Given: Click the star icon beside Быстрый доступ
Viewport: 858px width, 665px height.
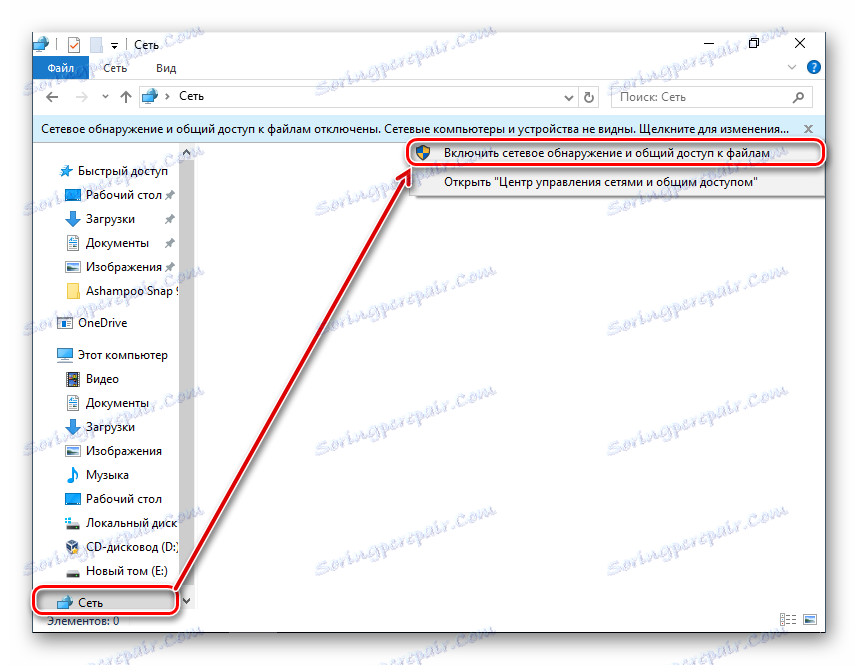Looking at the screenshot, I should (66, 171).
